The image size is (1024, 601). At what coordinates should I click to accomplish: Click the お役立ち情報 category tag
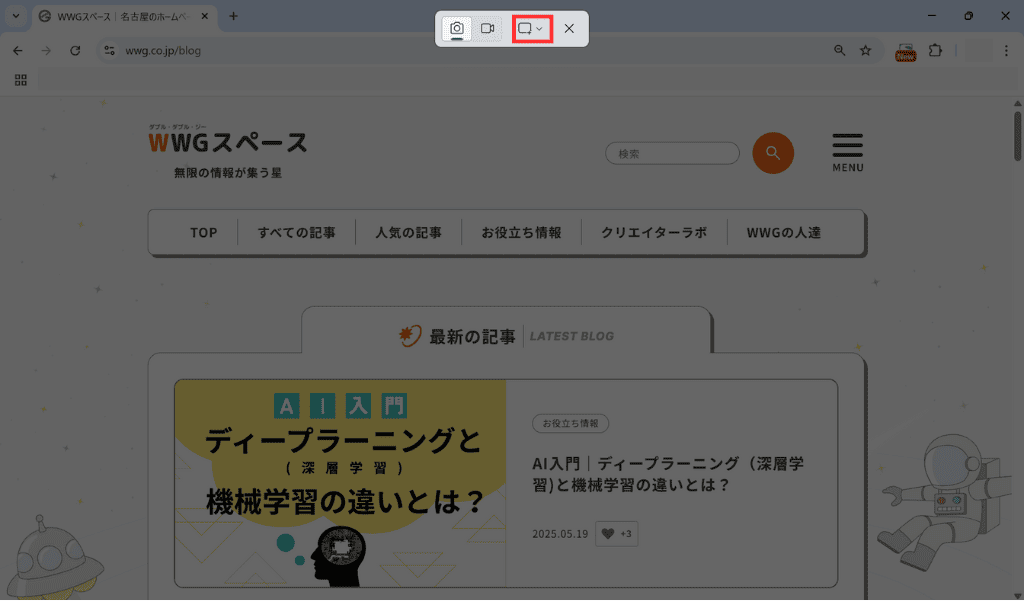568,423
